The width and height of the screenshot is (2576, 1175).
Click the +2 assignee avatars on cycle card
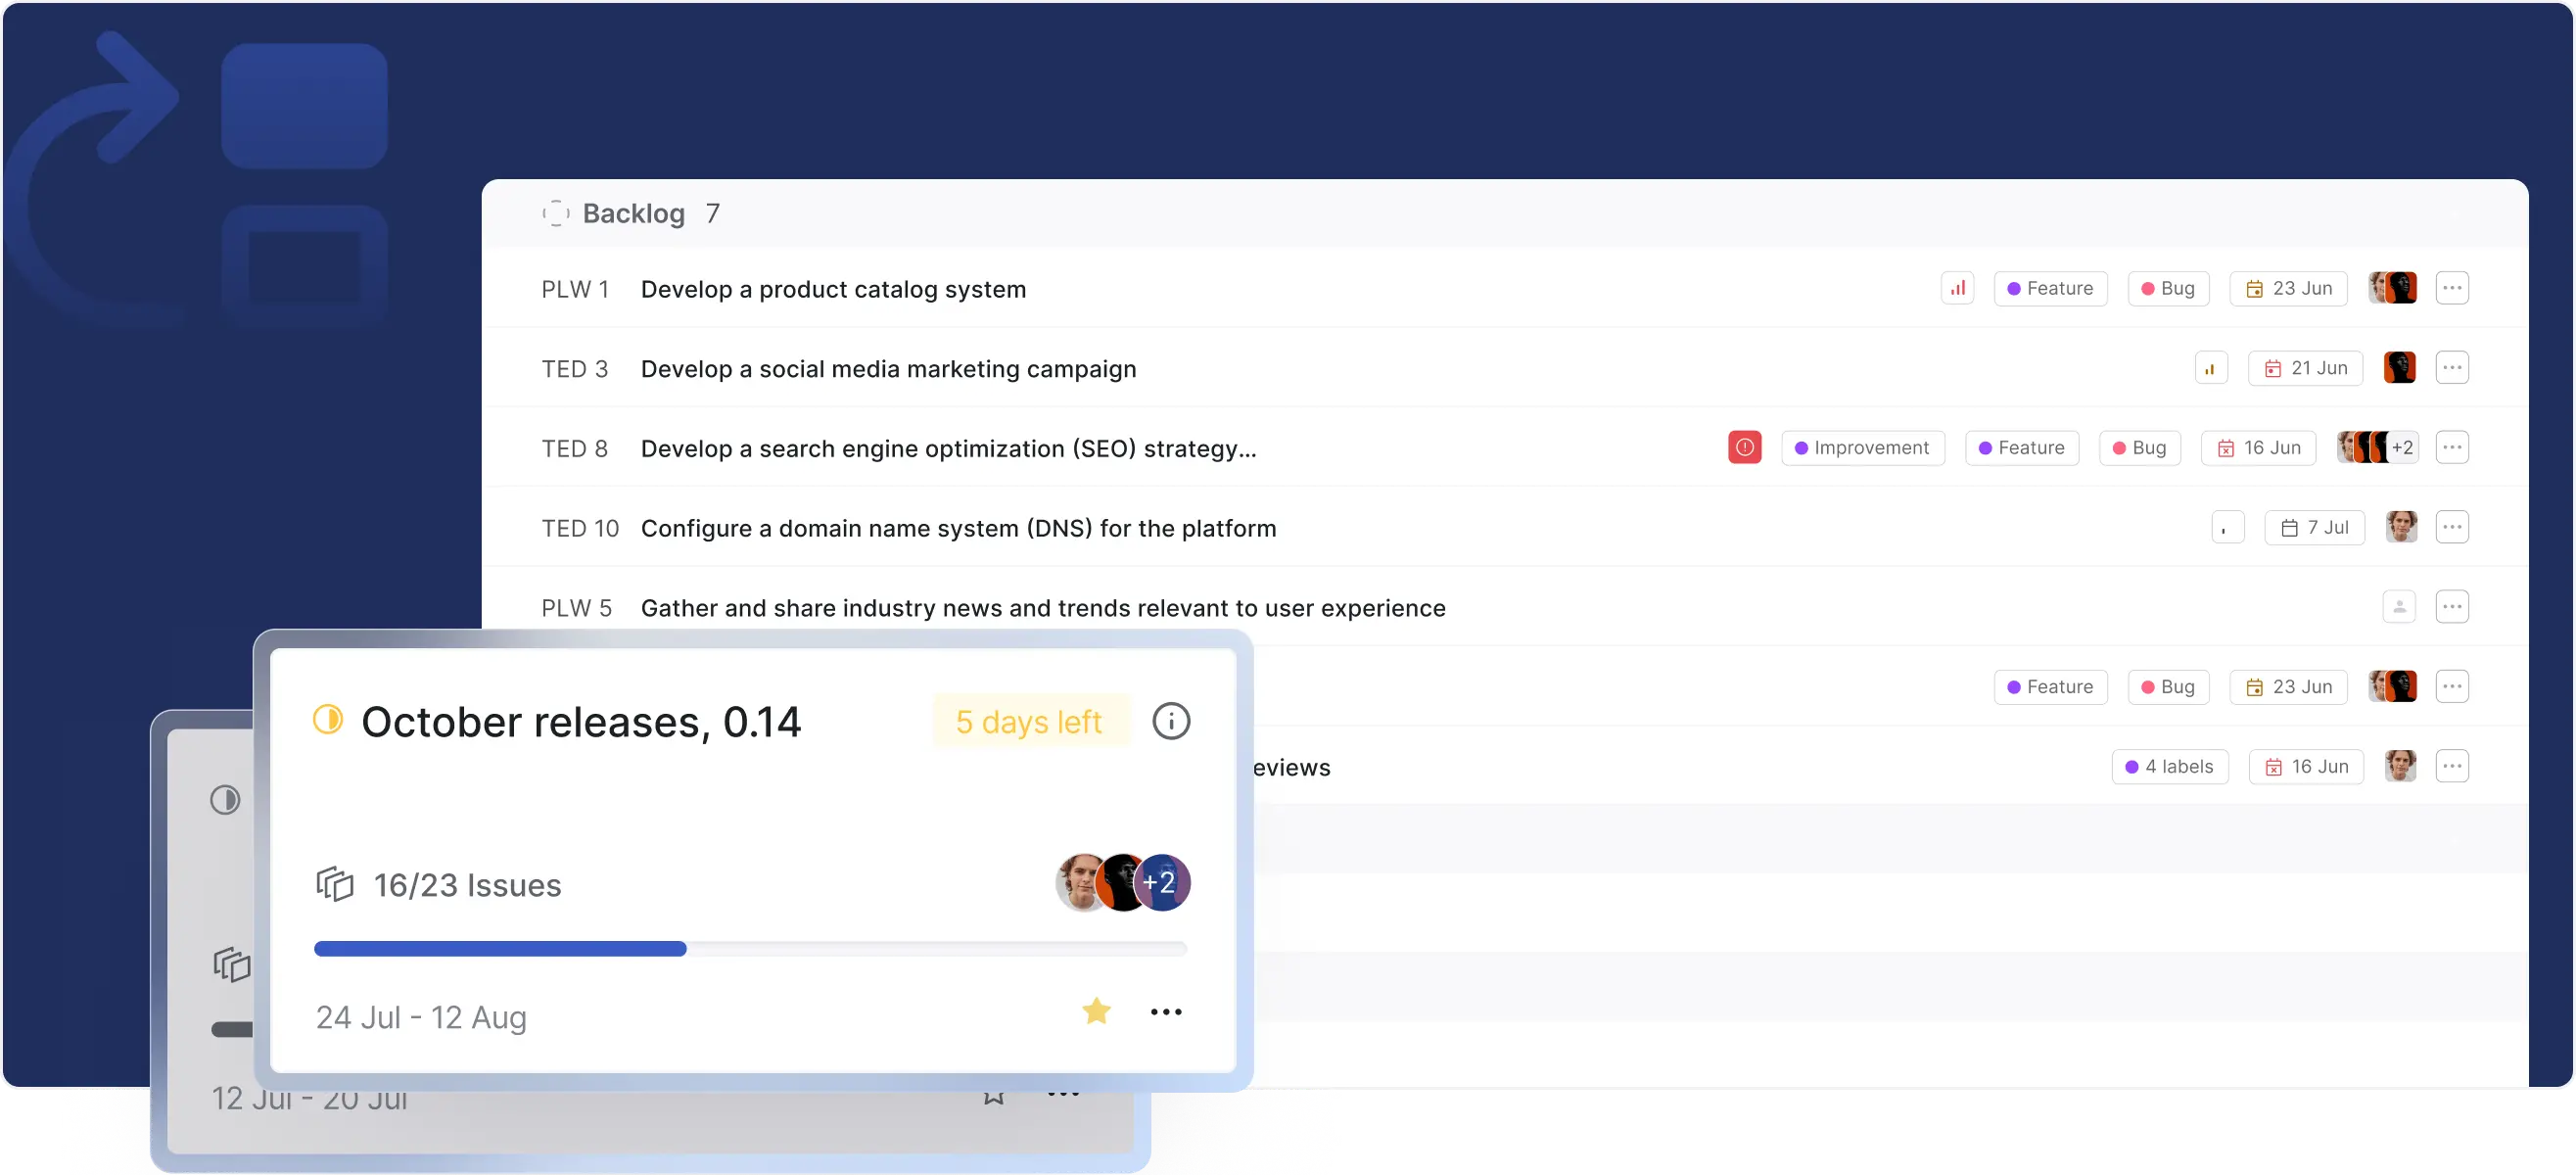pos(1161,882)
